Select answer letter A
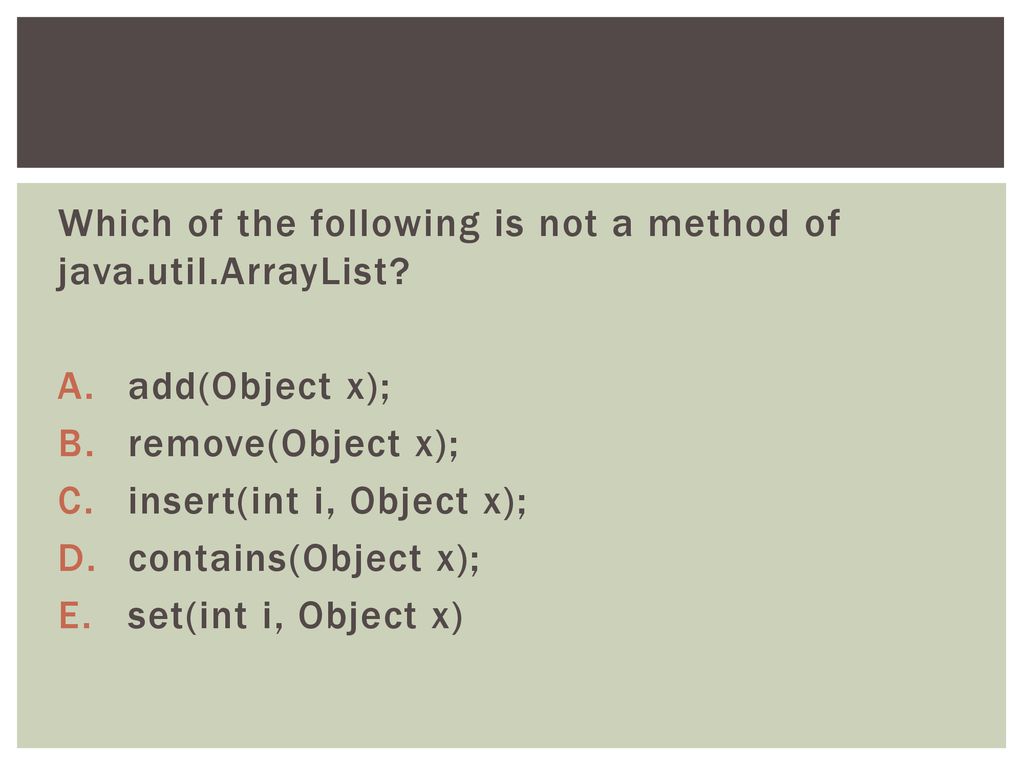Image resolution: width=1024 pixels, height=768 pixels. coord(76,386)
